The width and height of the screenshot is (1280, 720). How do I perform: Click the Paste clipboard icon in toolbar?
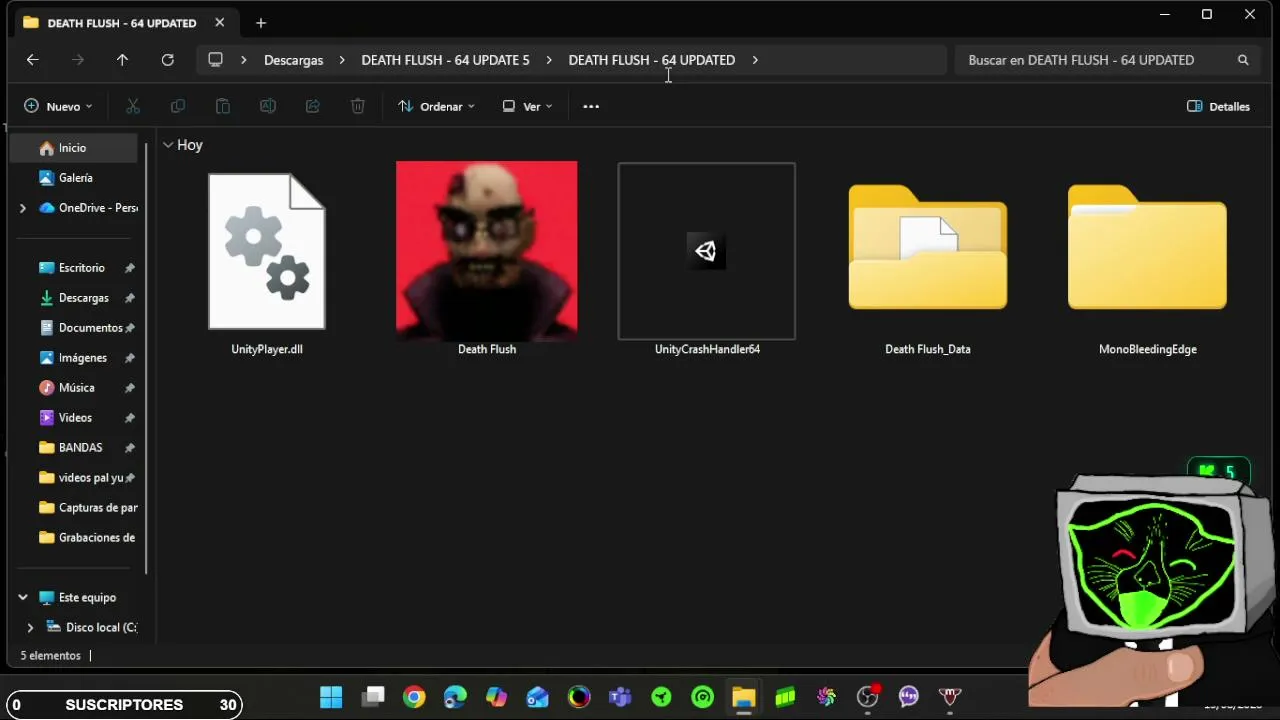[223, 106]
